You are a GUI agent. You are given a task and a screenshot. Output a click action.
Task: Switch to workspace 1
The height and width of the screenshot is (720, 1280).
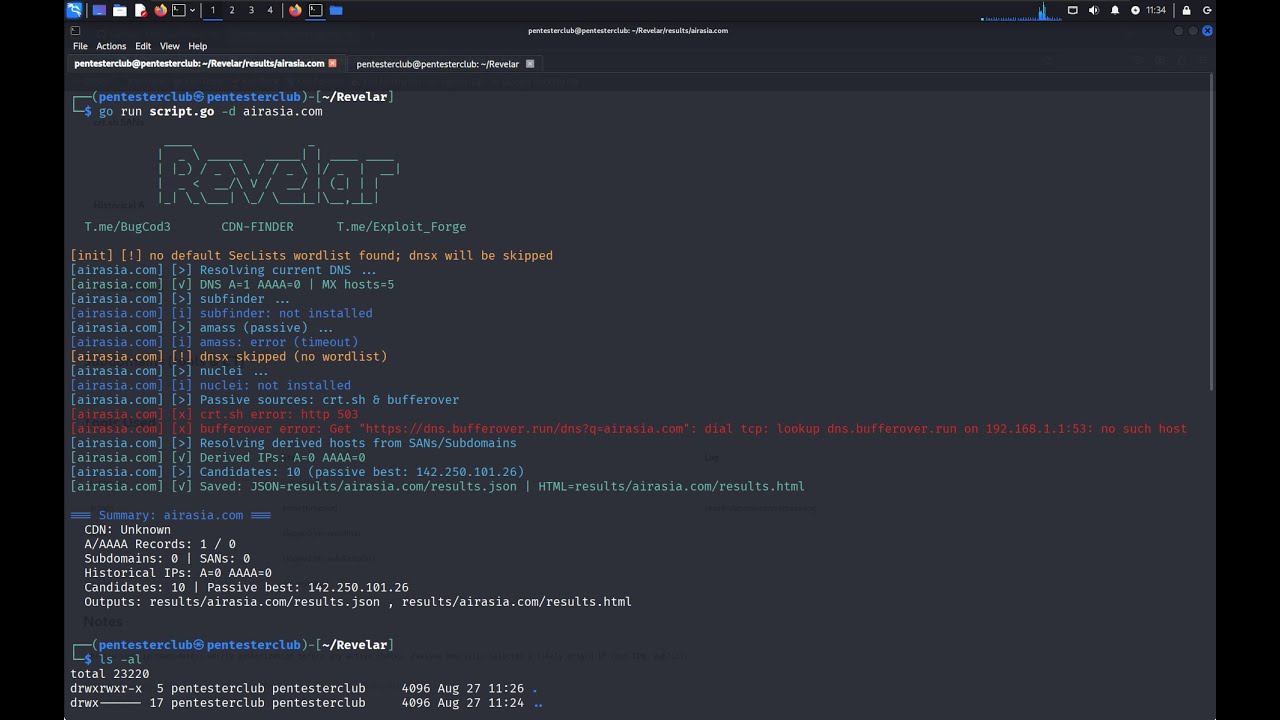pos(212,10)
